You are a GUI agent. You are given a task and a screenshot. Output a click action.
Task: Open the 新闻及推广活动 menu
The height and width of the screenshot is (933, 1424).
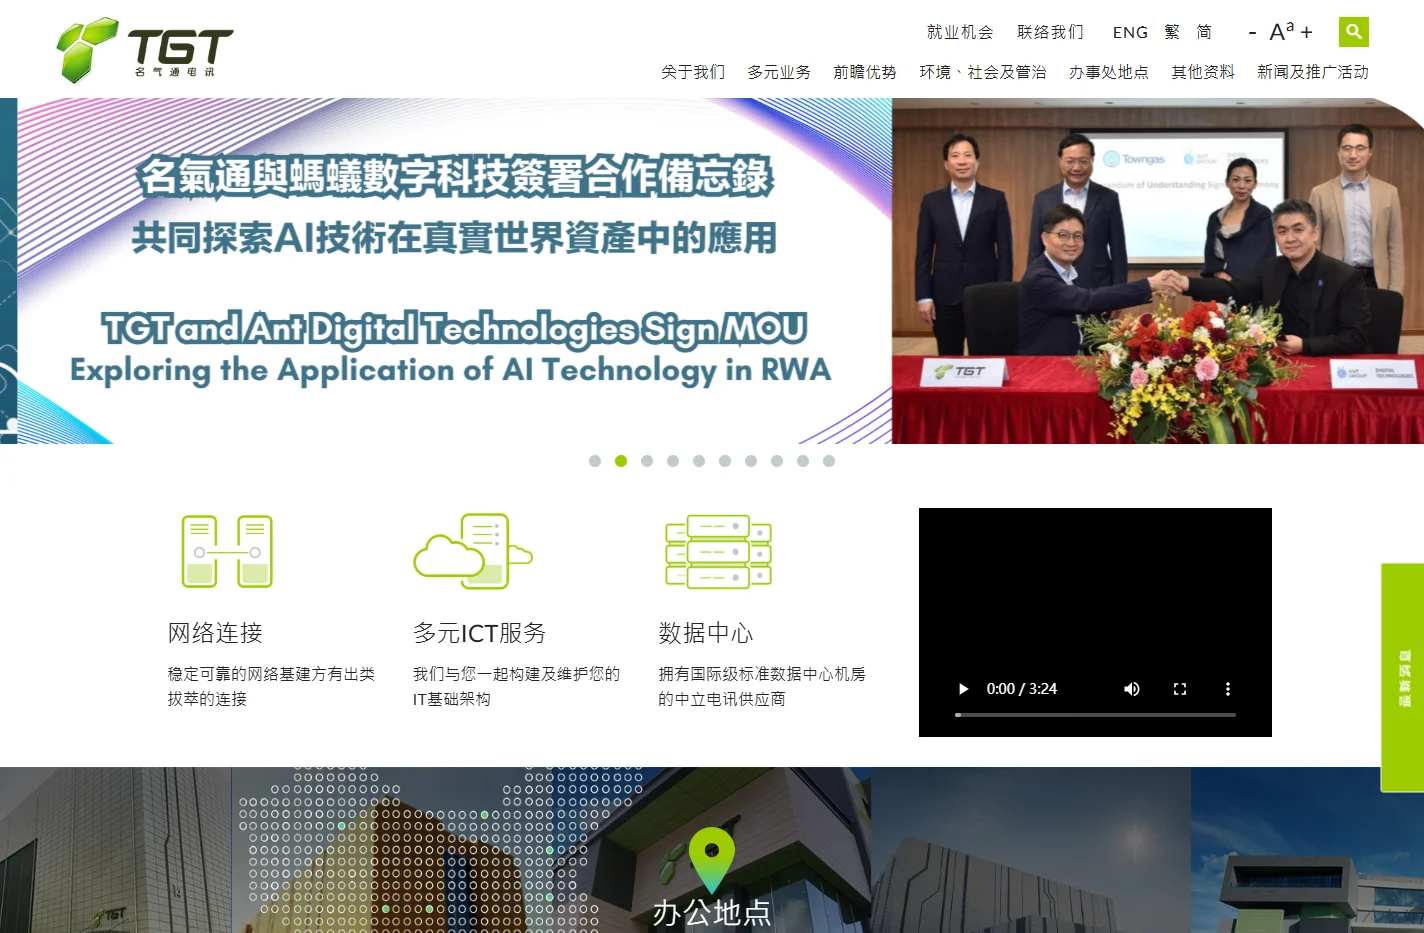[x=1313, y=72]
